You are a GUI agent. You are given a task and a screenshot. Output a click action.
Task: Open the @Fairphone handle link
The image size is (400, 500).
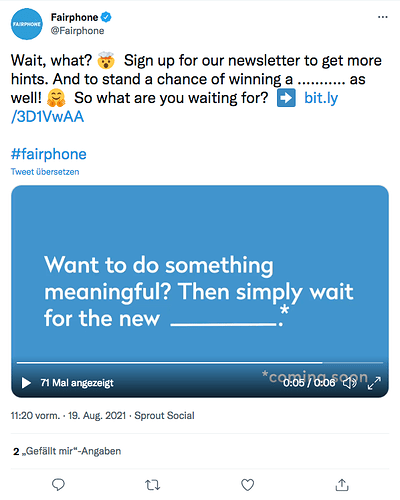pyautogui.click(x=77, y=31)
